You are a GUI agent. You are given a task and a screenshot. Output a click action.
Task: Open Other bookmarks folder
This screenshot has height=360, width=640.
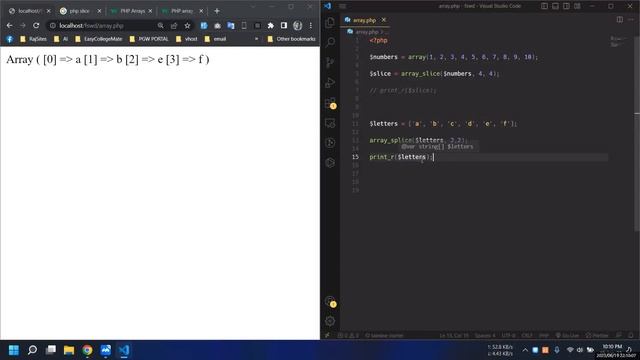tap(291, 39)
